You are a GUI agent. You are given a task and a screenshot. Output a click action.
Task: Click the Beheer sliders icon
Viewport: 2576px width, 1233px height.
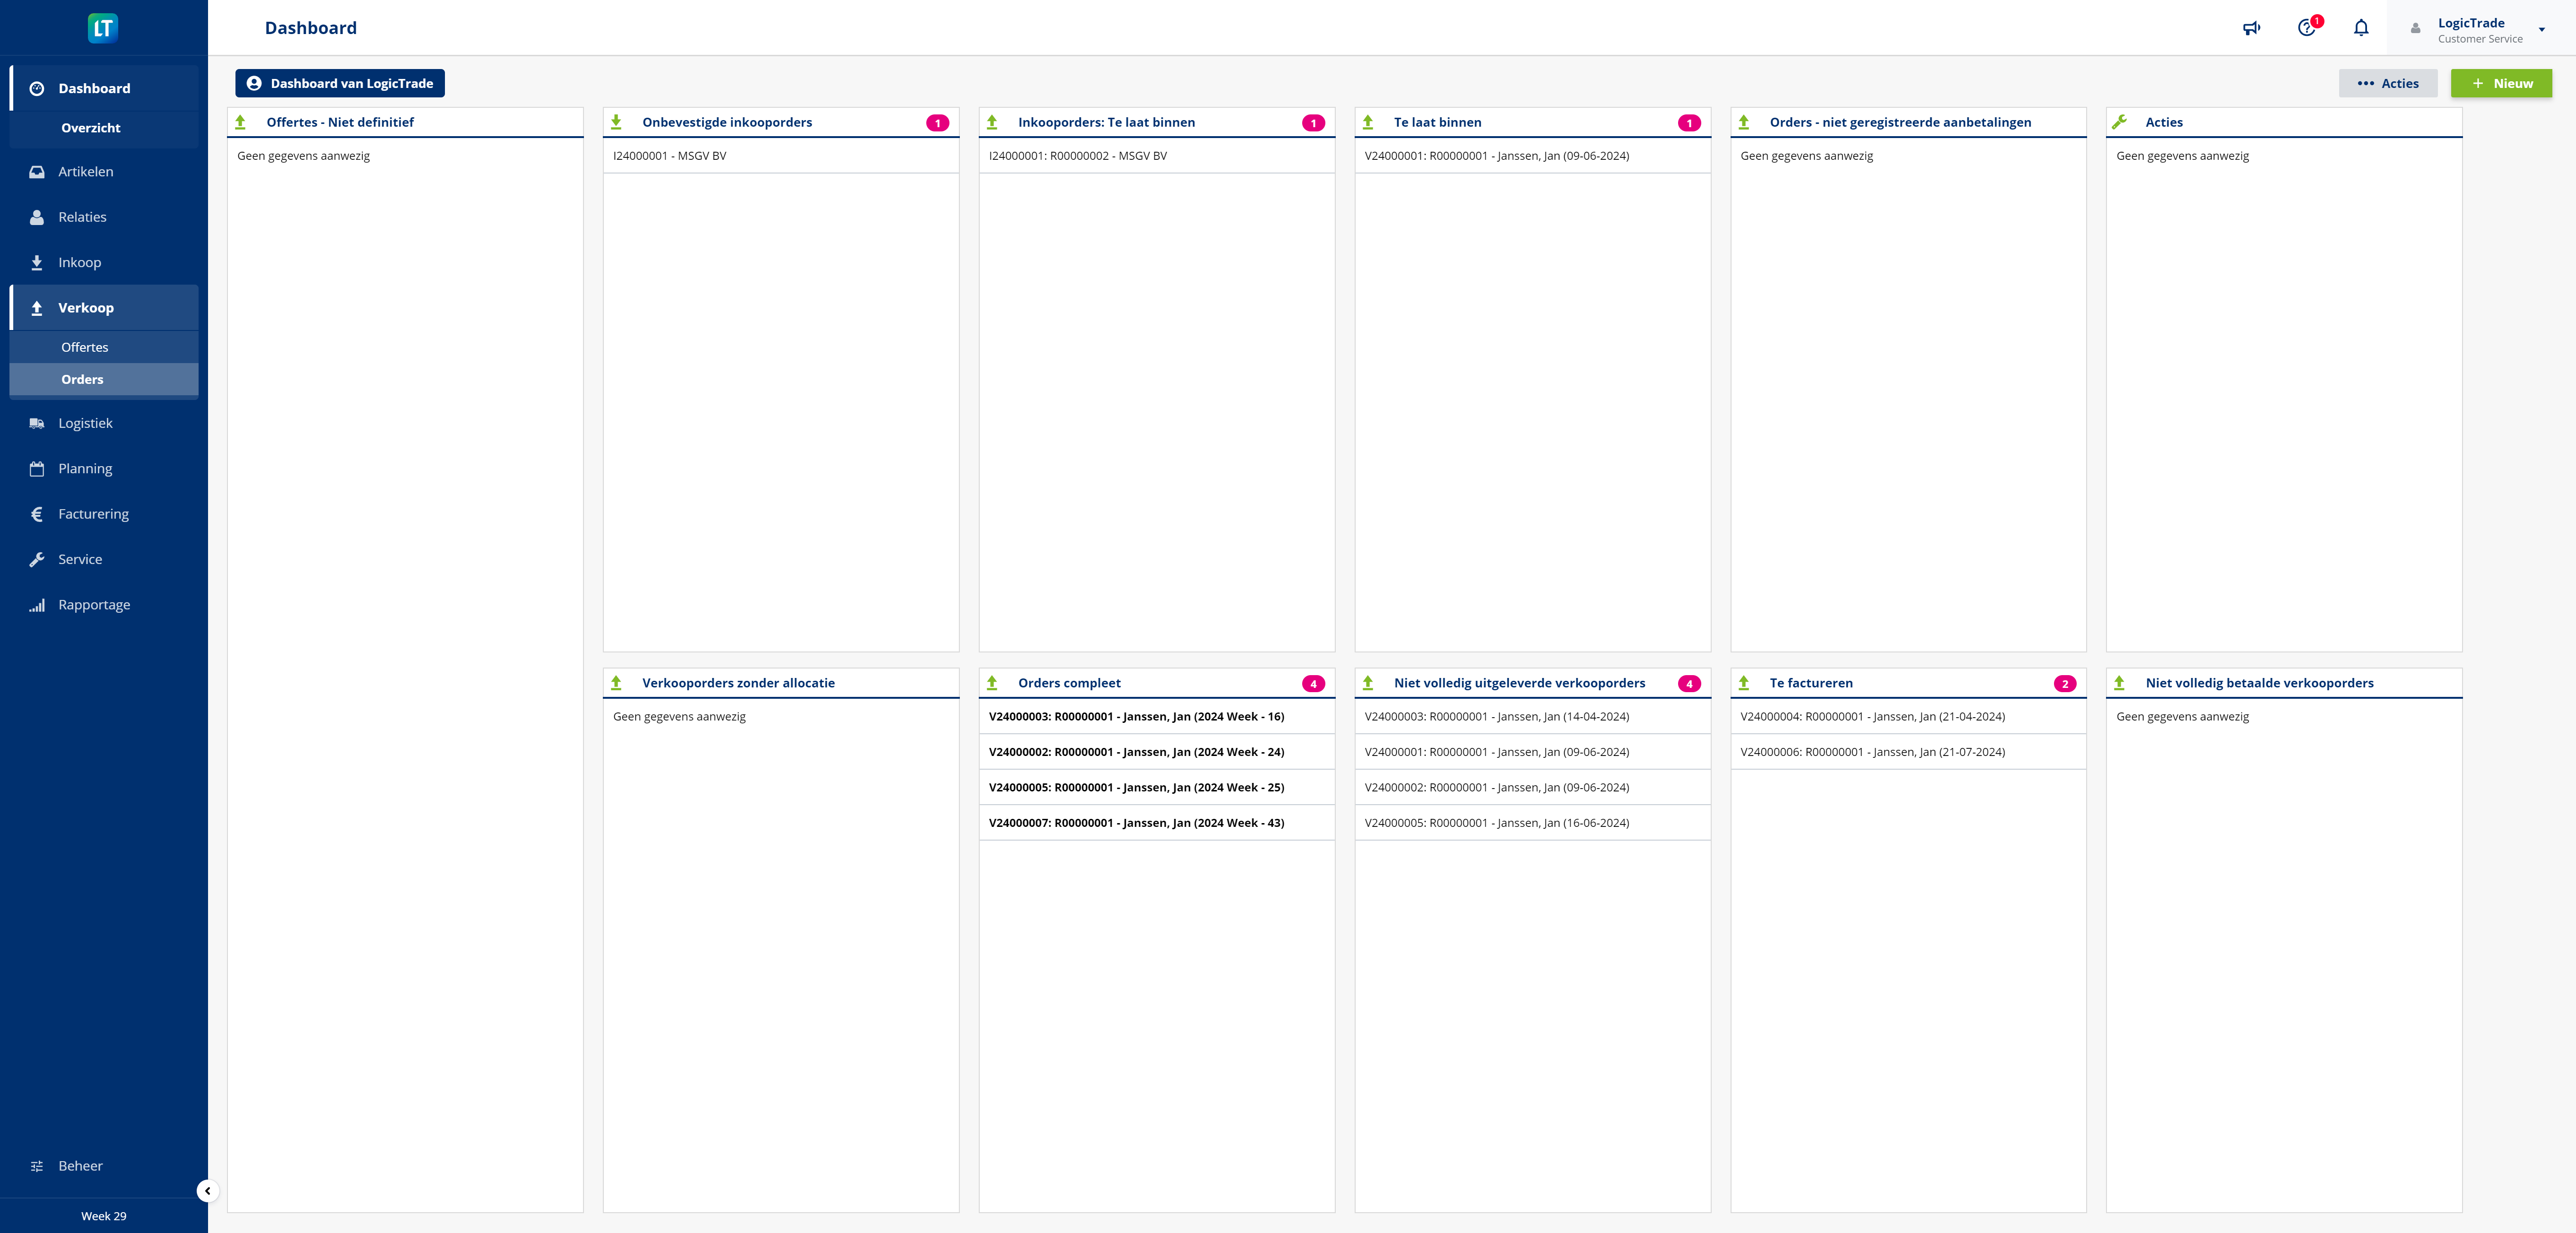[37, 1166]
